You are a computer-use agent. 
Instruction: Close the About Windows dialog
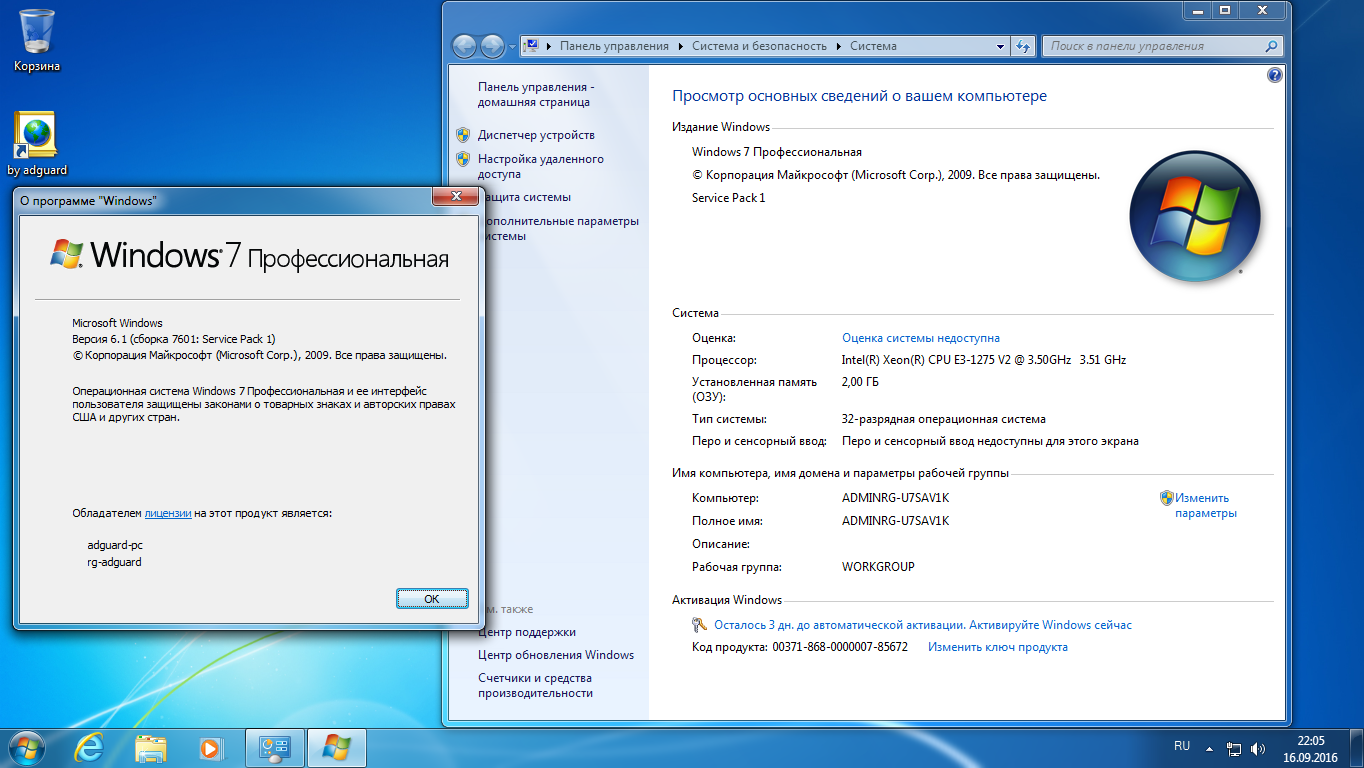pos(456,197)
